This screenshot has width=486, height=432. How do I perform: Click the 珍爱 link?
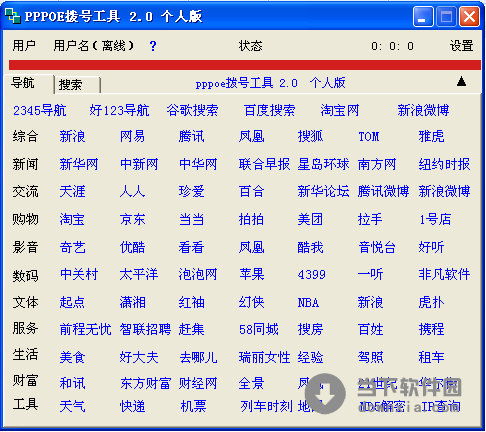pyautogui.click(x=191, y=192)
